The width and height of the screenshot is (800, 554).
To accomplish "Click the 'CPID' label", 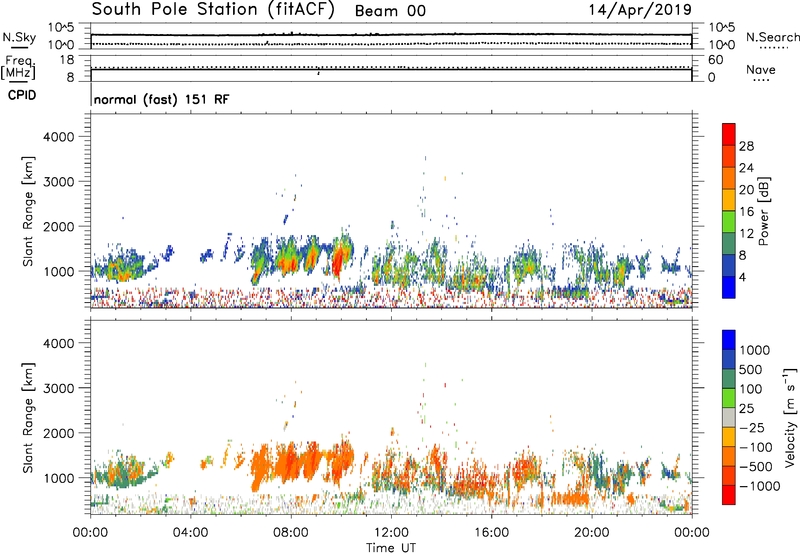I will click(x=22, y=95).
